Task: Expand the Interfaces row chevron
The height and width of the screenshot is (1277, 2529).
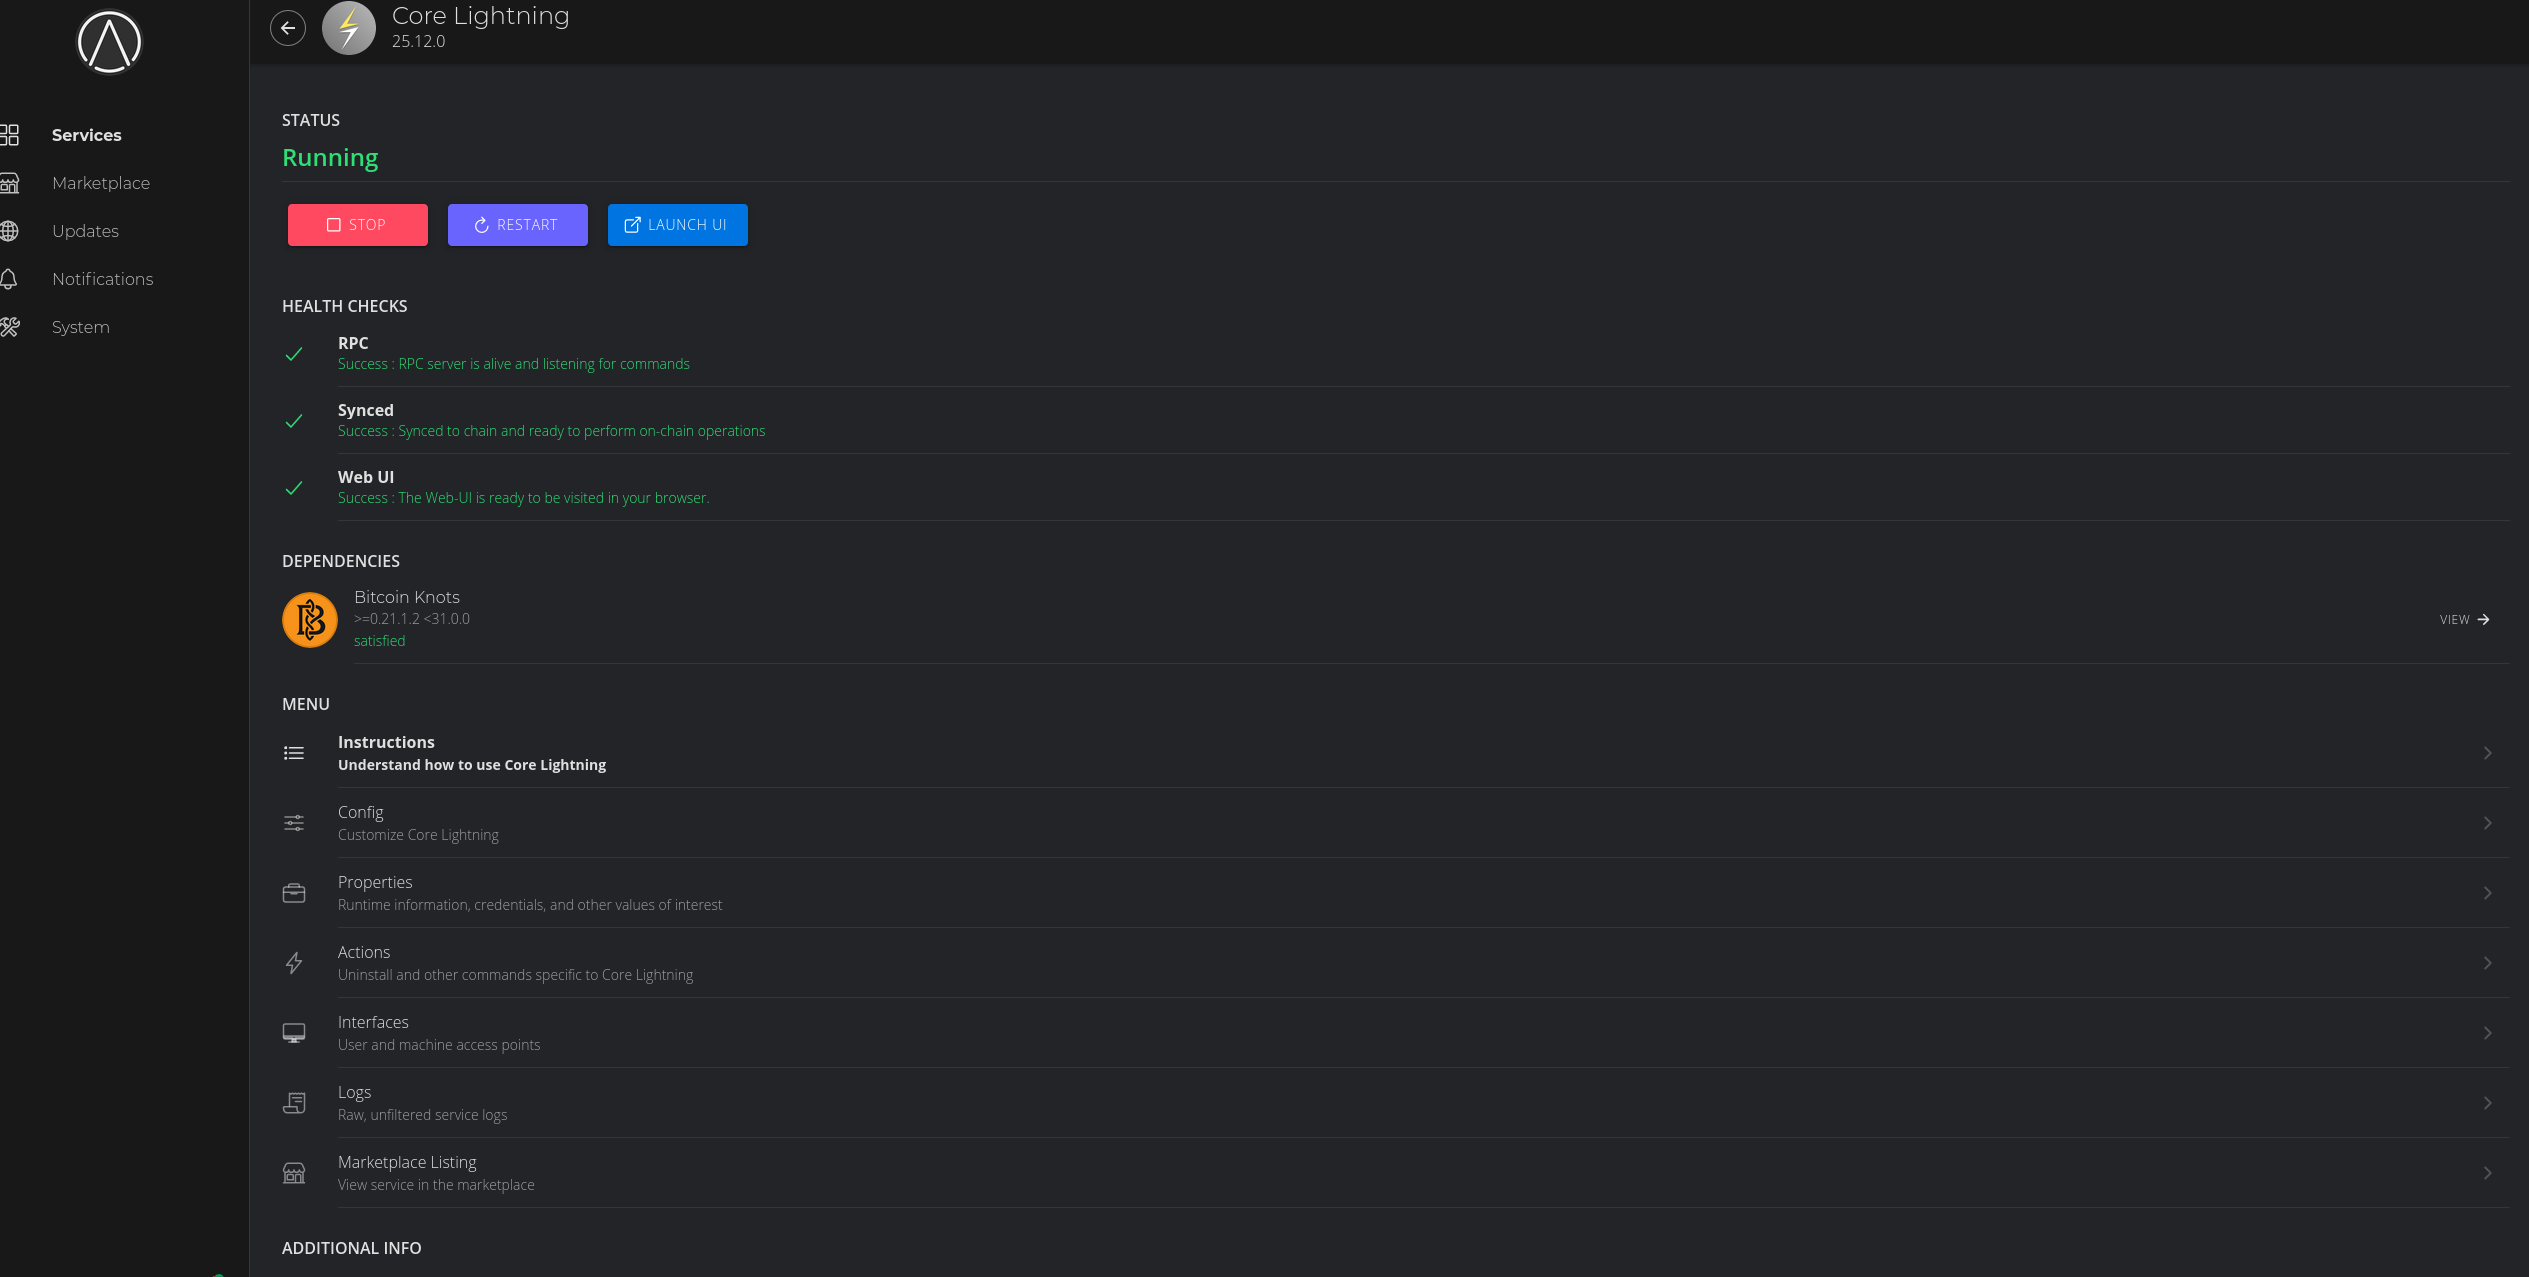Action: click(x=2487, y=1033)
